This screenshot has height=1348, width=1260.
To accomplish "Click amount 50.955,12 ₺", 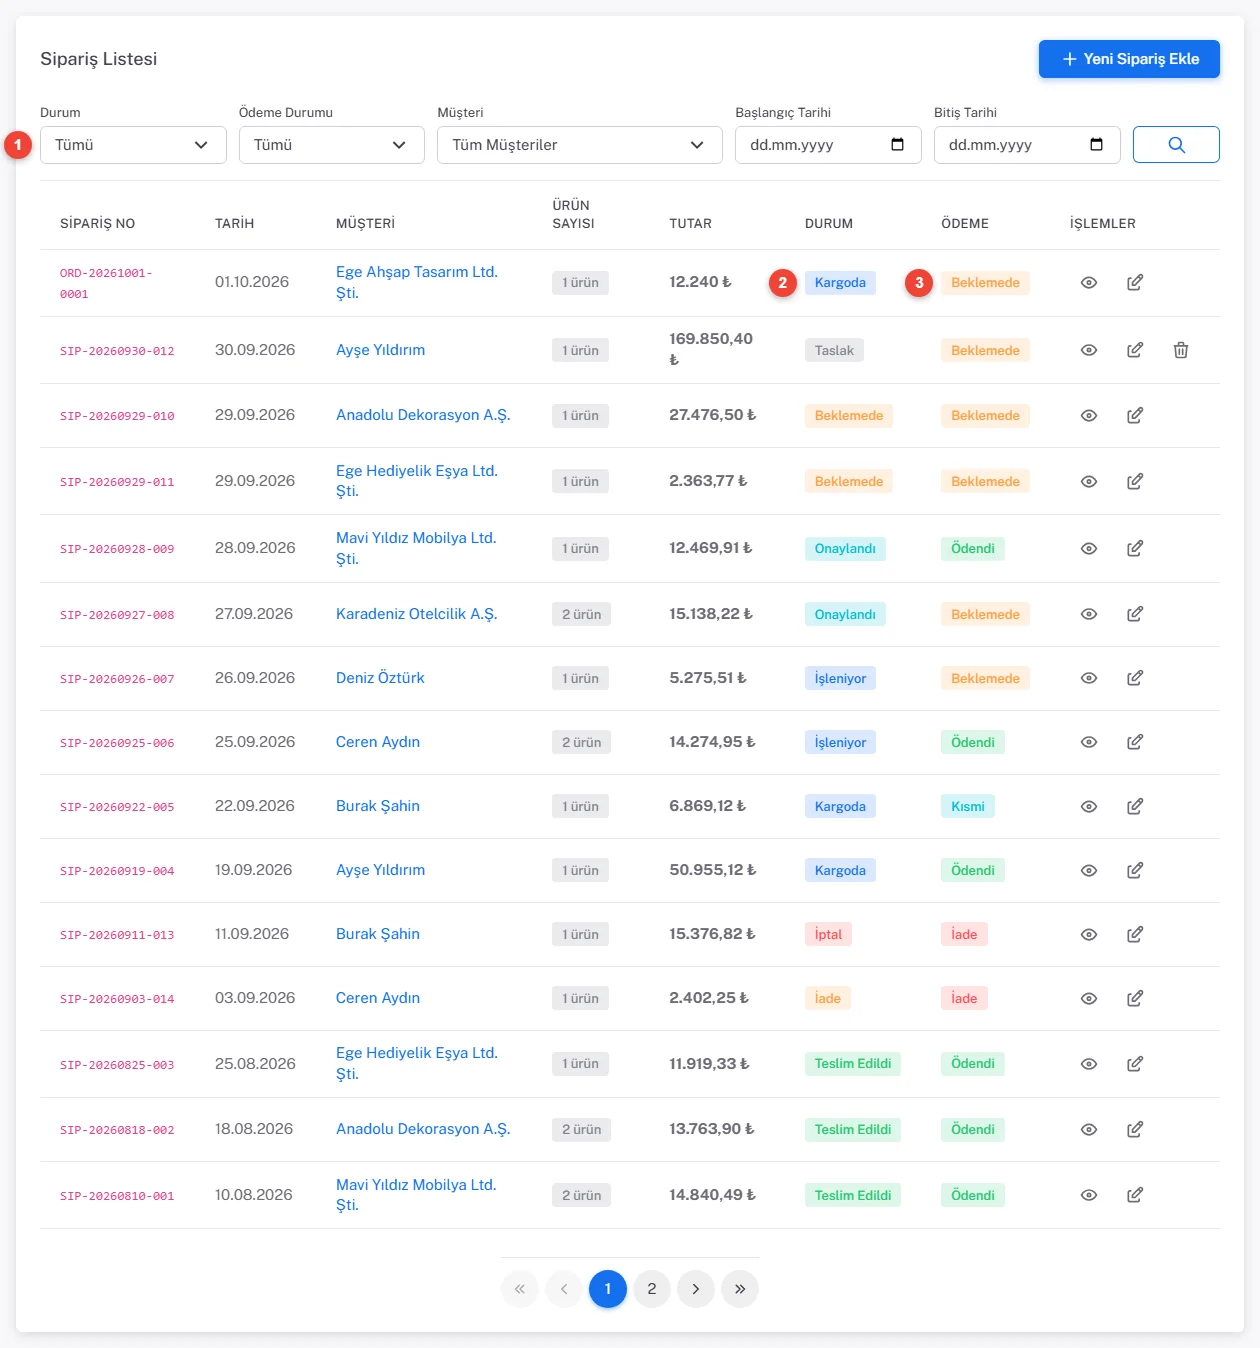I will point(713,870).
